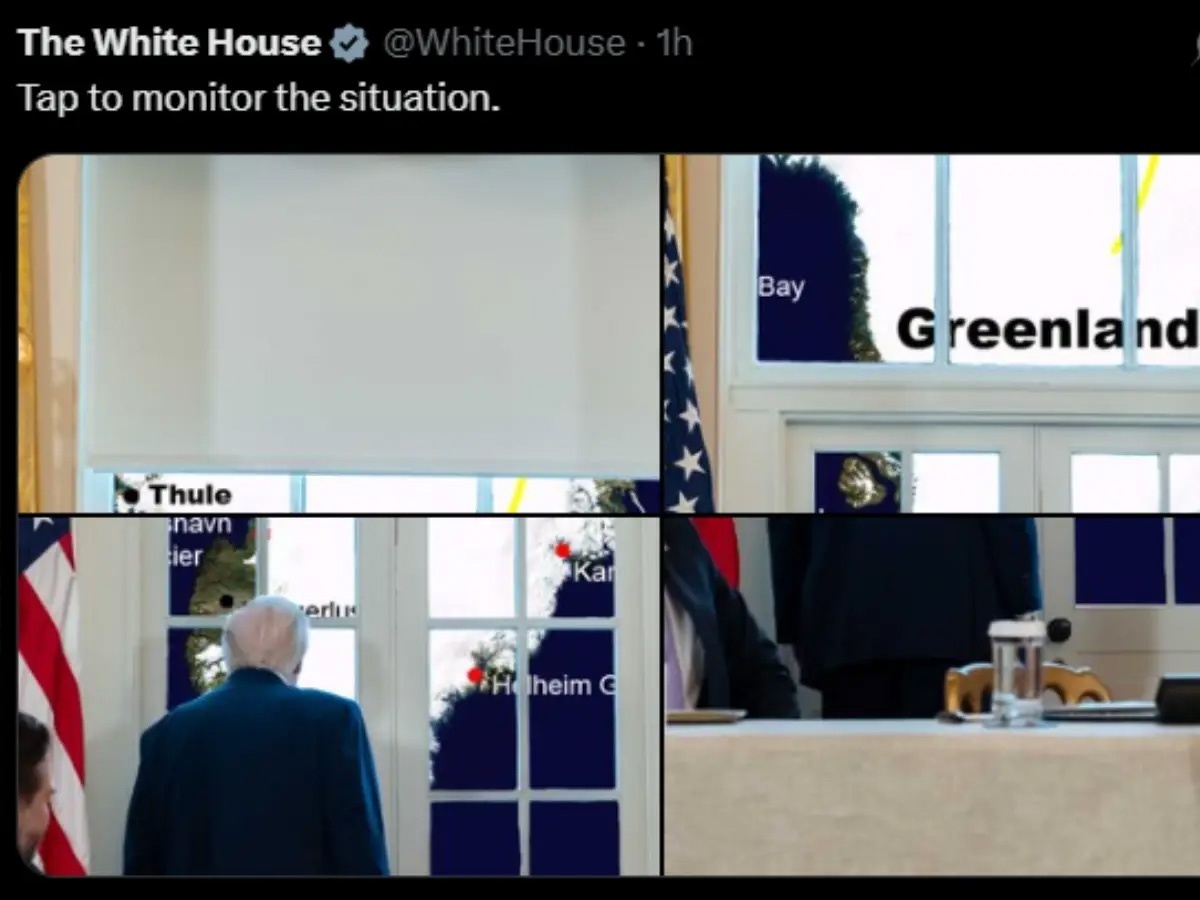The height and width of the screenshot is (900, 1200).
Task: Open the bottom-right table image
Action: (932, 696)
